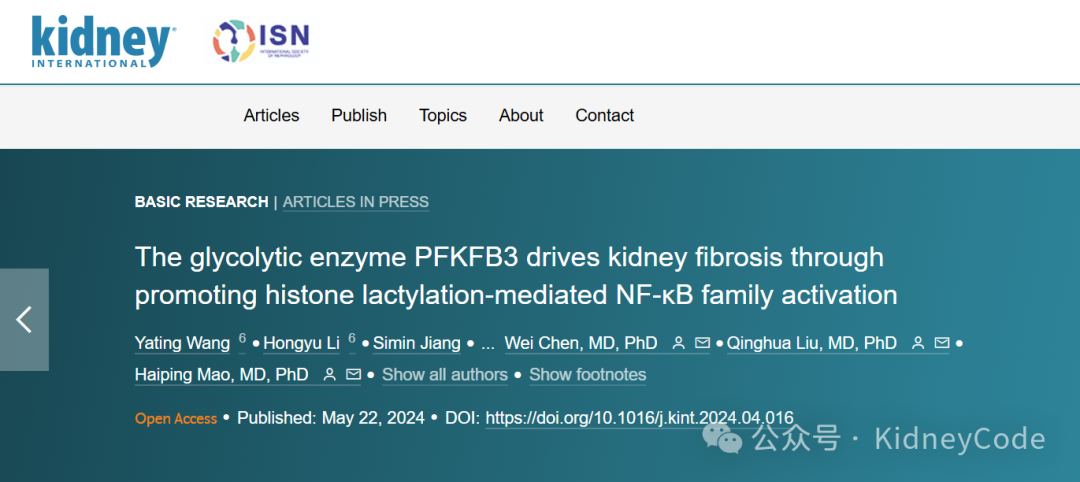Go to the Contact page
Screen dimensions: 1080x482
605,116
